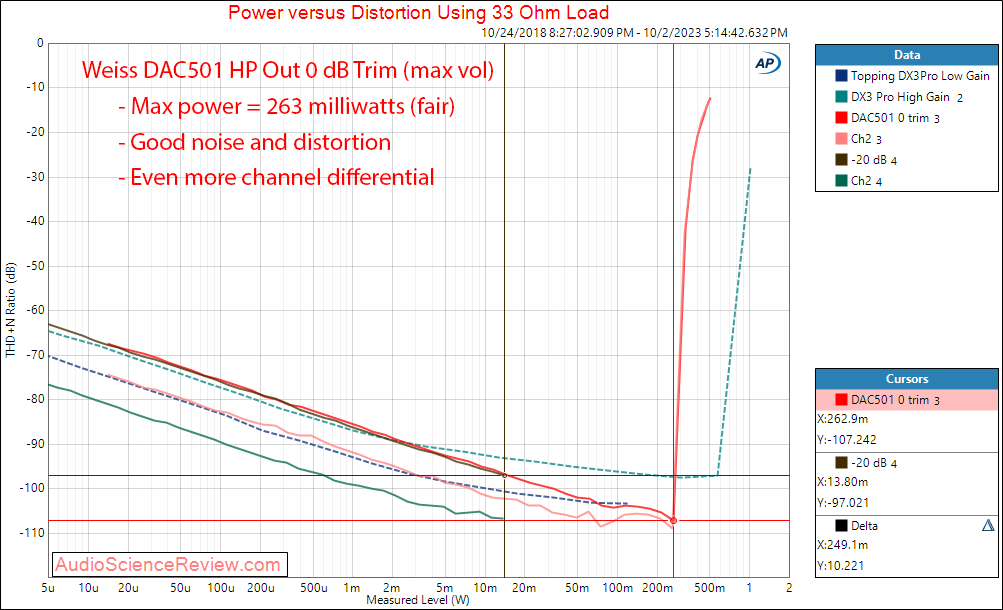Click the 'Max power = 263 milliwatts' annotation
The height and width of the screenshot is (610, 1003).
287,106
